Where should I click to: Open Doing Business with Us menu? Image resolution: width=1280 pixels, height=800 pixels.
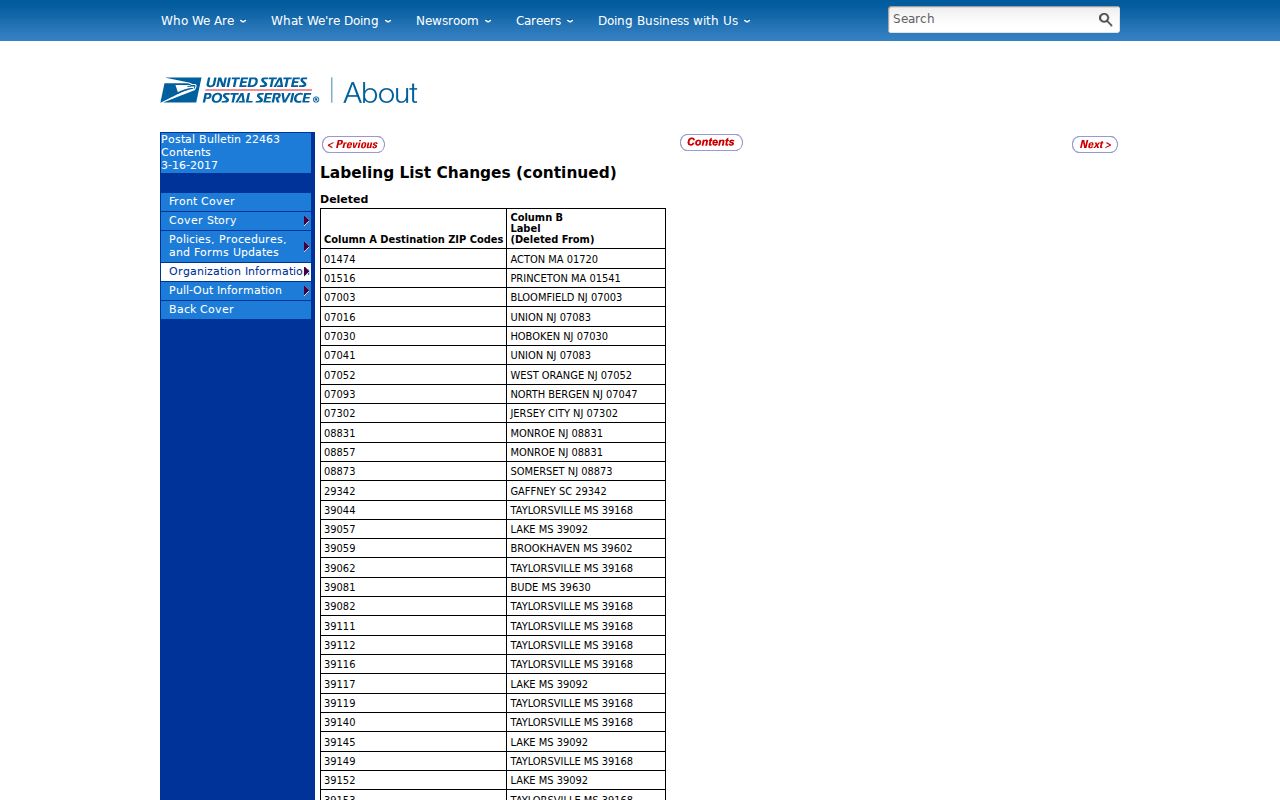674,20
